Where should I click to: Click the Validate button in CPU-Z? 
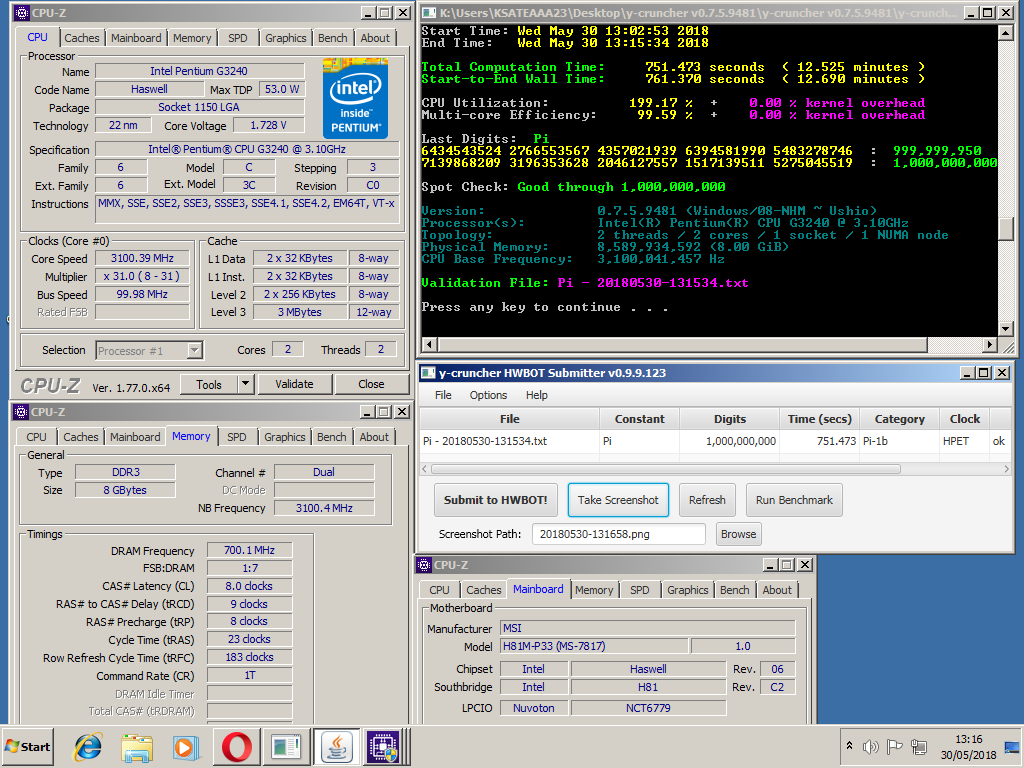295,384
